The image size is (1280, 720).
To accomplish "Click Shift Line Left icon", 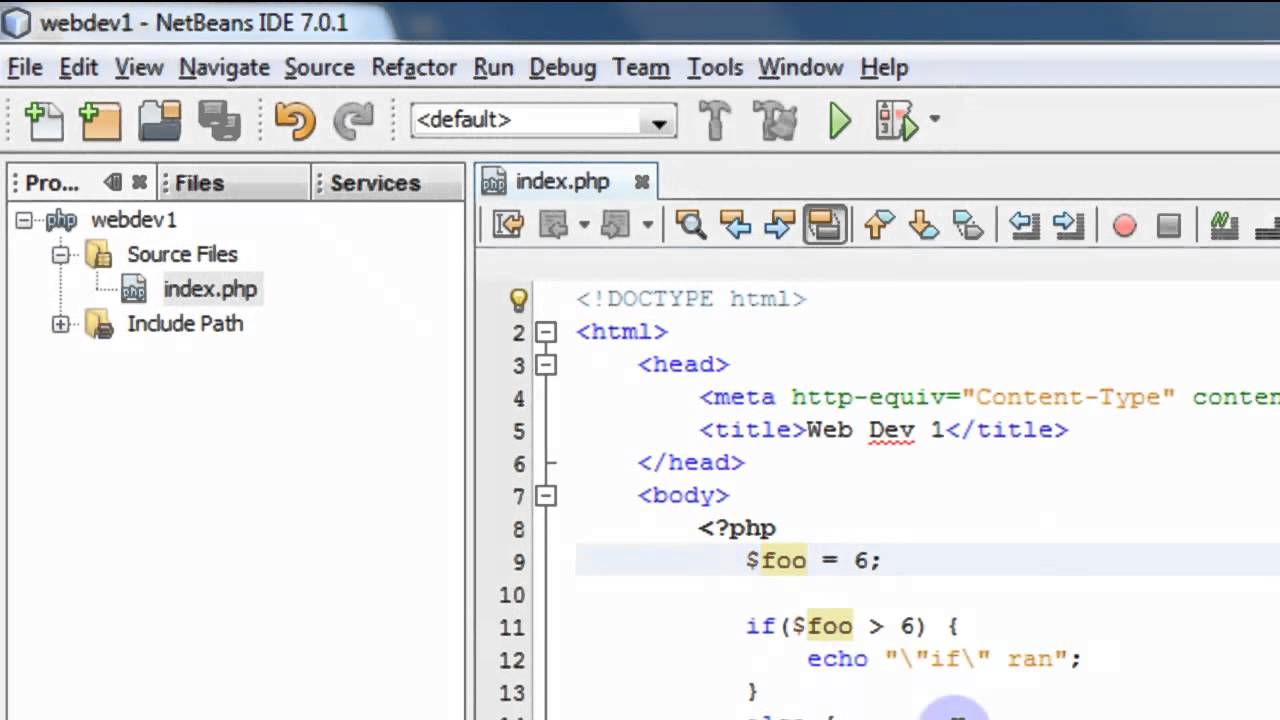I will coord(1023,225).
